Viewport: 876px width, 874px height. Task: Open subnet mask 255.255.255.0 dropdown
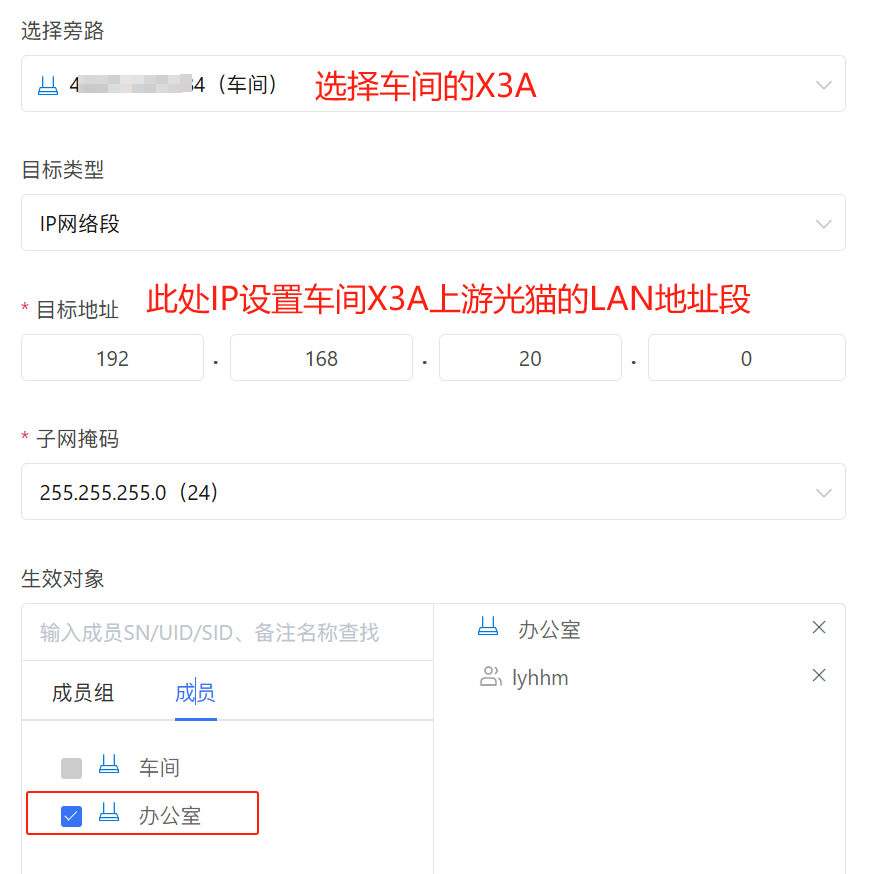pyautogui.click(x=823, y=492)
